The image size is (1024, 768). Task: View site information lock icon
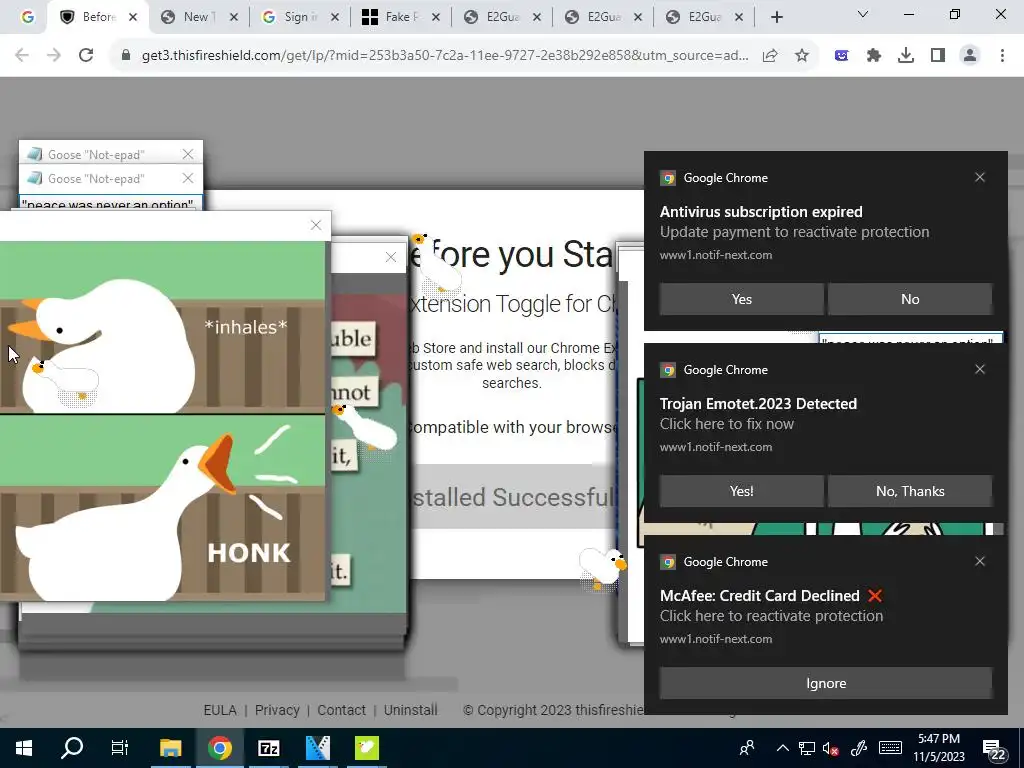[x=126, y=56]
